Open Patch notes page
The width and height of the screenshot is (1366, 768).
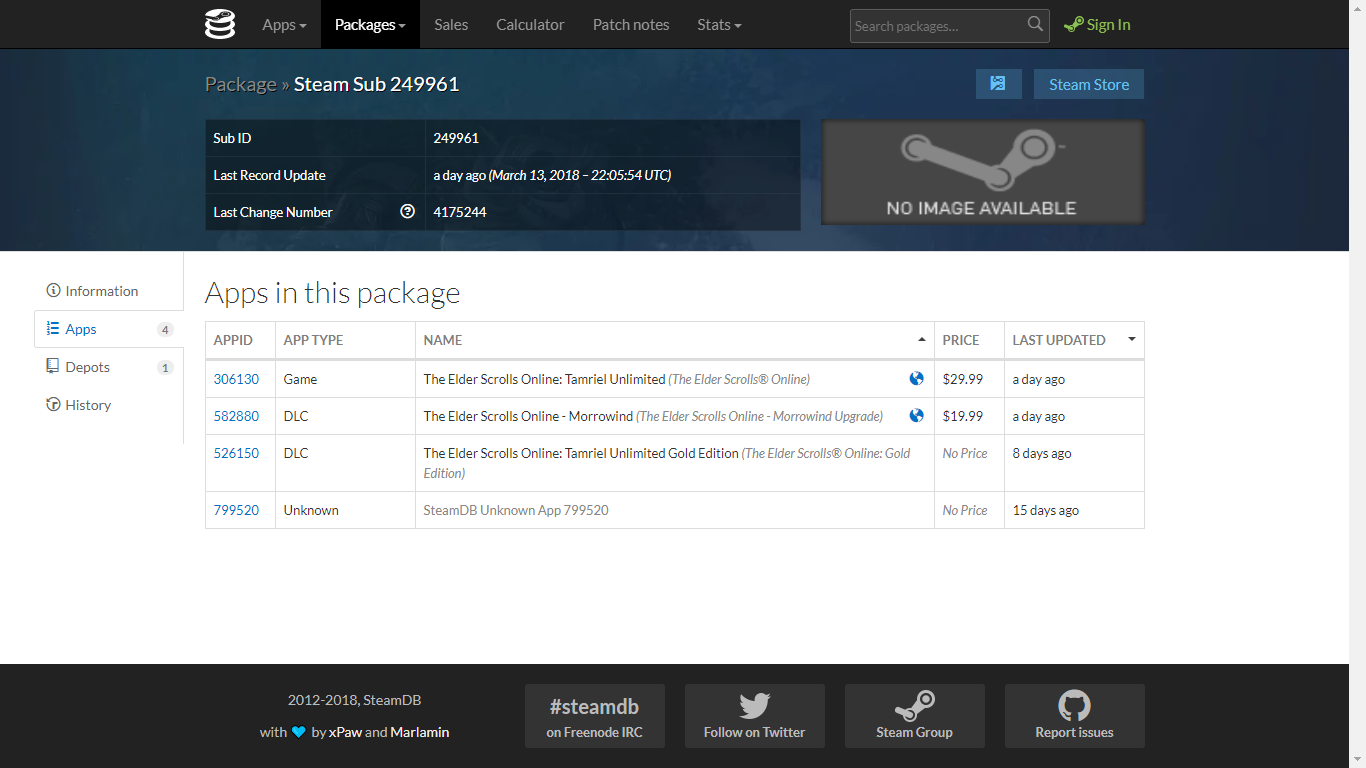click(x=631, y=24)
